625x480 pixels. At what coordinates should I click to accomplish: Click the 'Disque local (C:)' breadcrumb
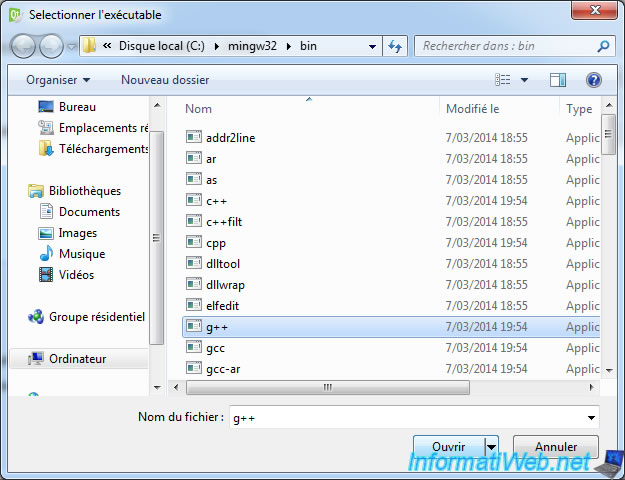tap(161, 46)
